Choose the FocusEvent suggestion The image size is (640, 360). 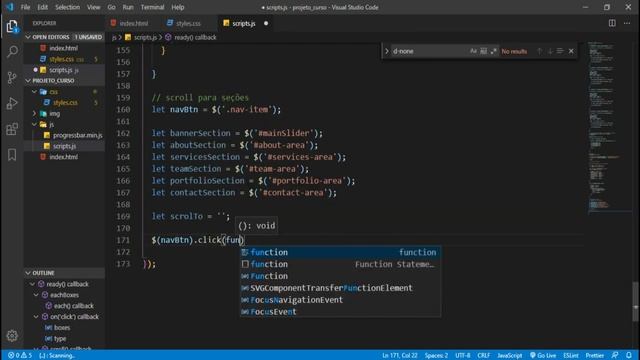click(340, 311)
